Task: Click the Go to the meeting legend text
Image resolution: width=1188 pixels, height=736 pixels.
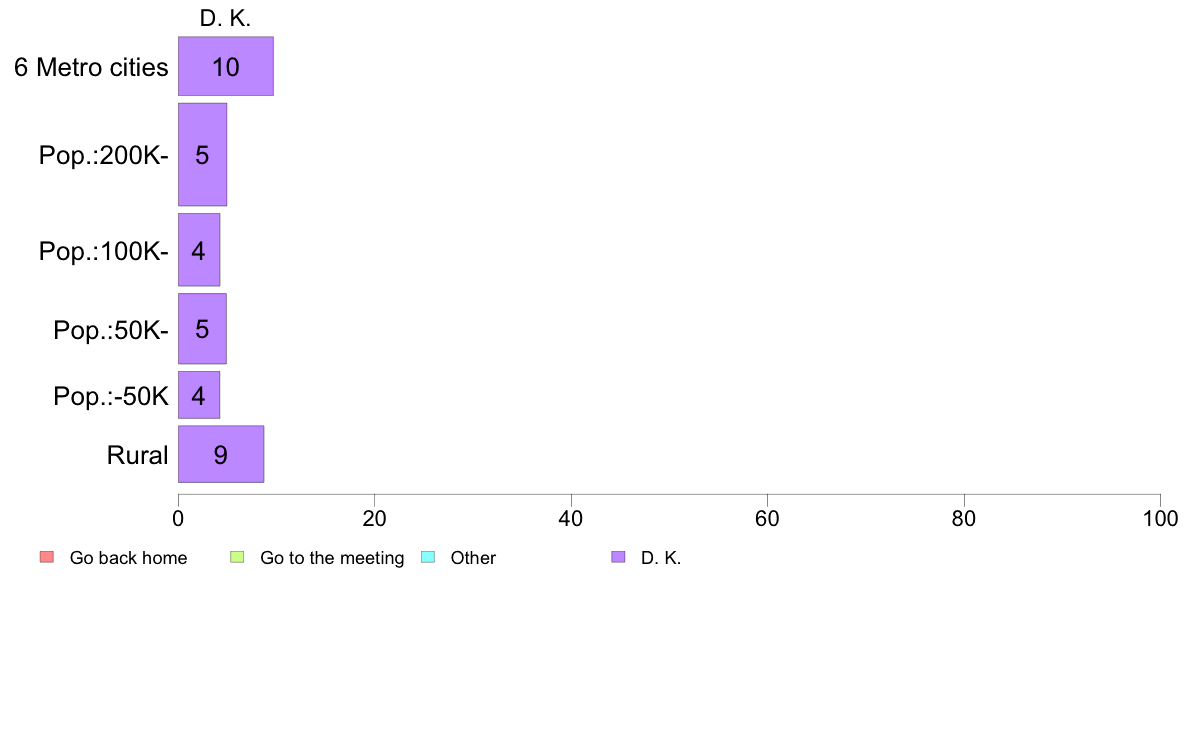Action: point(332,558)
